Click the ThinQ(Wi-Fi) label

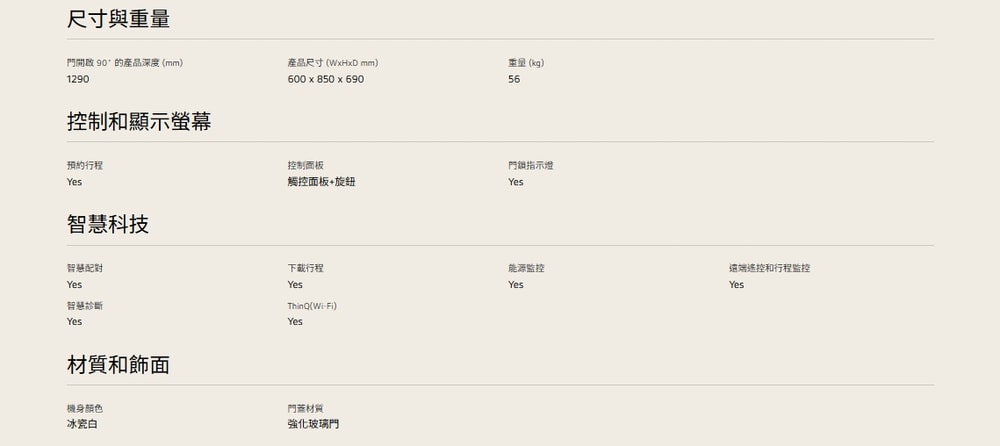click(x=311, y=305)
